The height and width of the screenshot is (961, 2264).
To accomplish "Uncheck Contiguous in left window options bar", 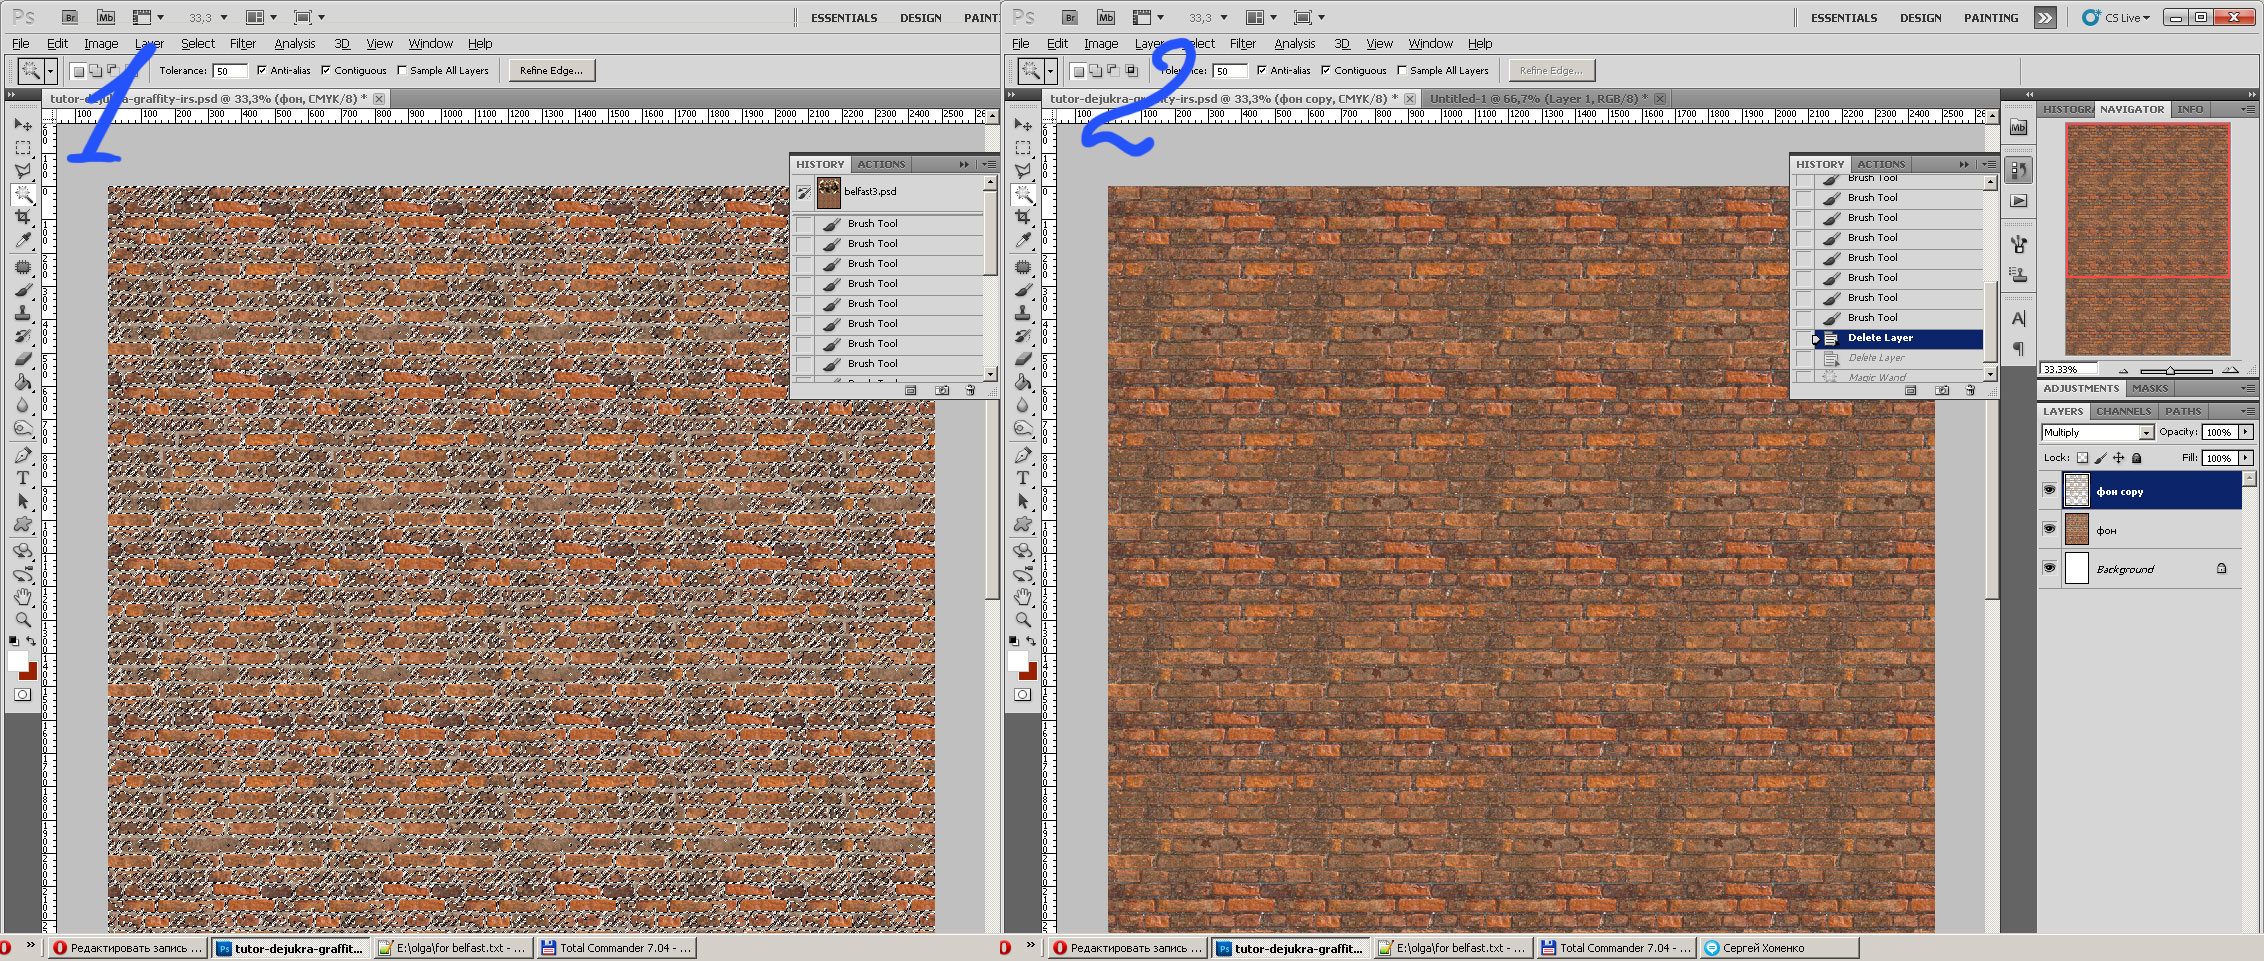I will (325, 70).
